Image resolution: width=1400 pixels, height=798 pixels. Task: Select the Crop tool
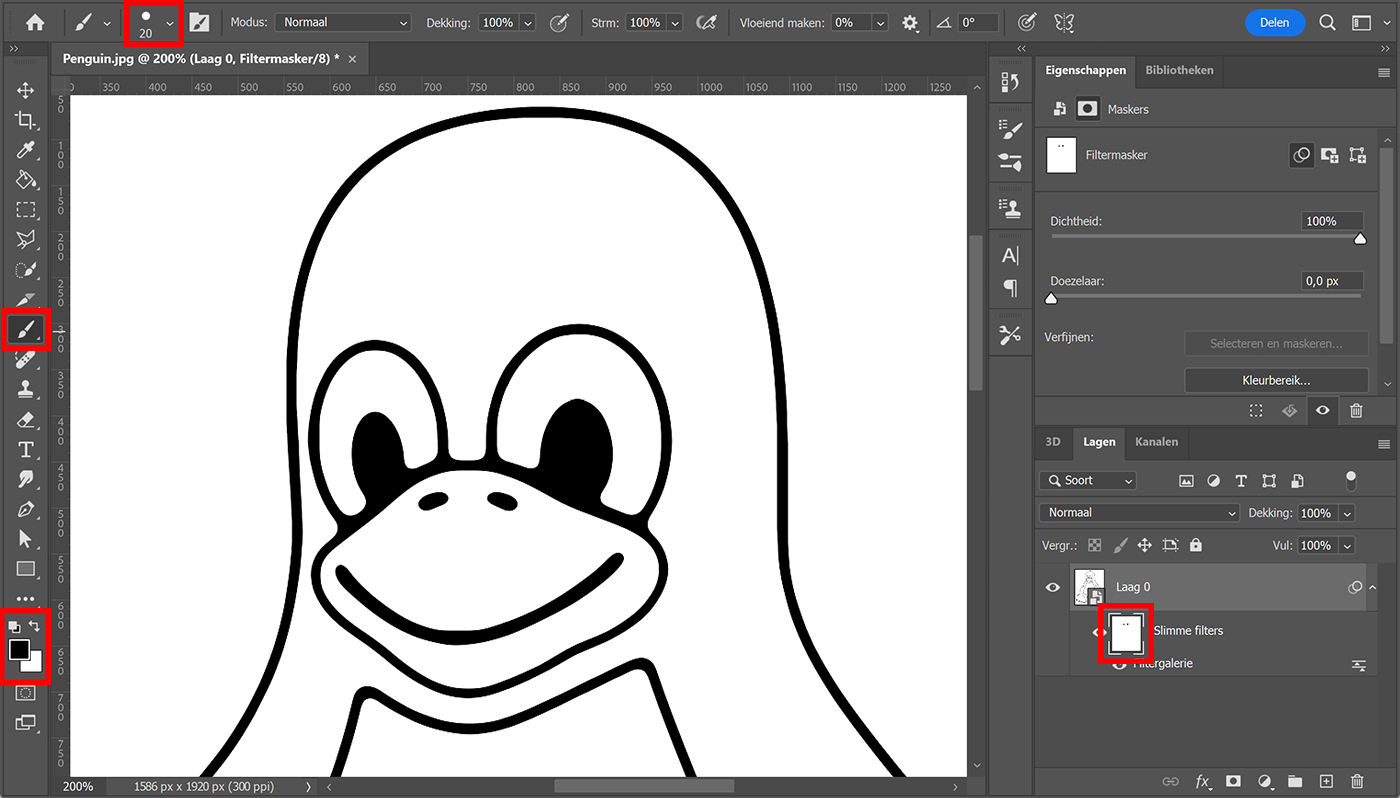[x=27, y=119]
